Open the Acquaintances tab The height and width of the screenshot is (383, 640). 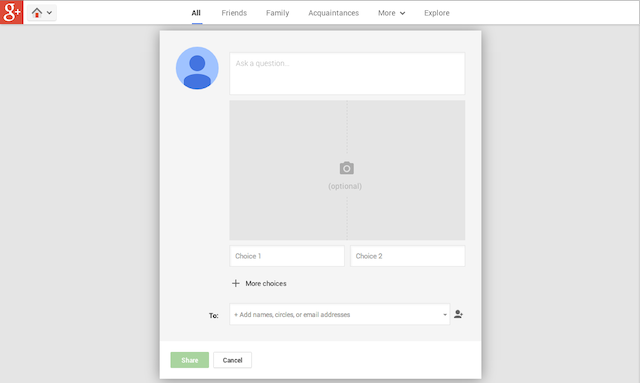point(333,13)
